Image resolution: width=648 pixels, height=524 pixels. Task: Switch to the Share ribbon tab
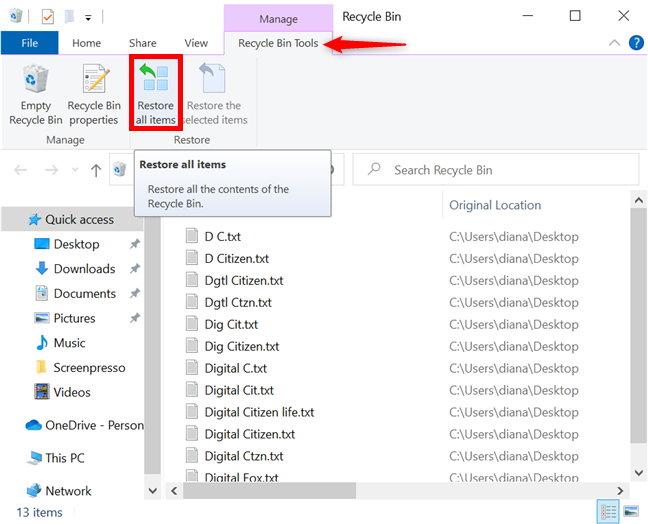click(x=143, y=43)
